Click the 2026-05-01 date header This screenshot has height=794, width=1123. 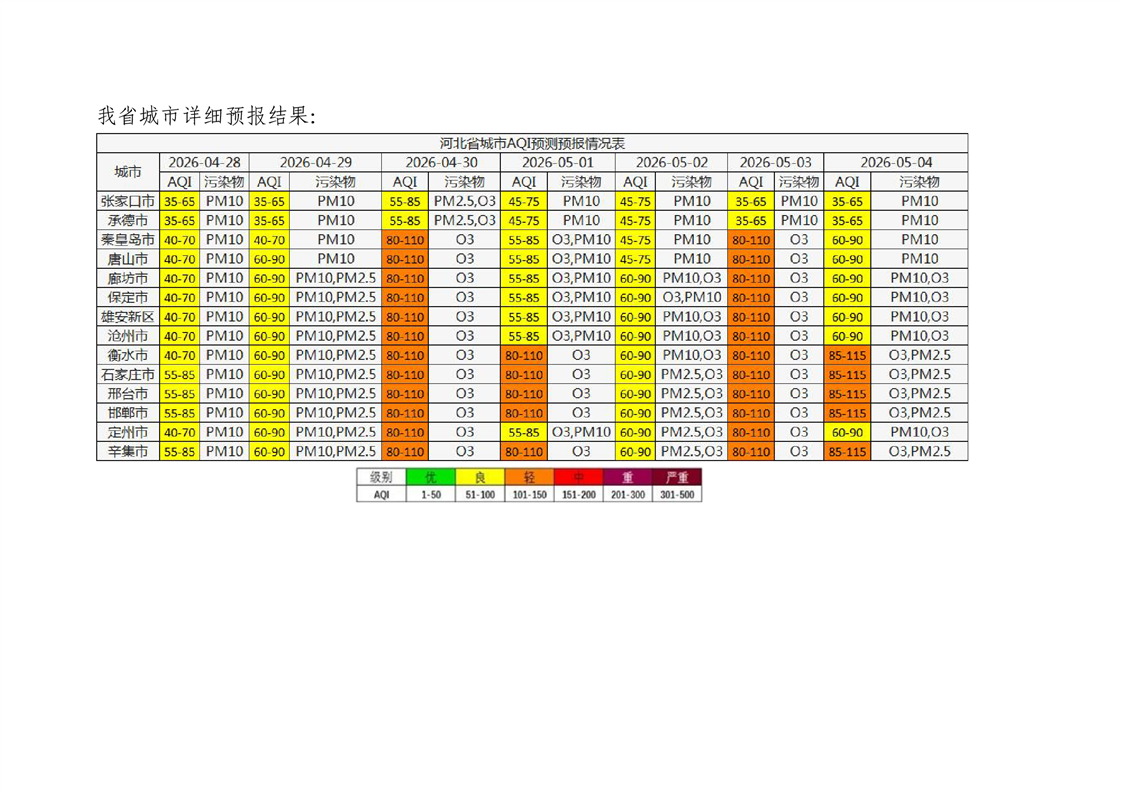click(x=558, y=163)
